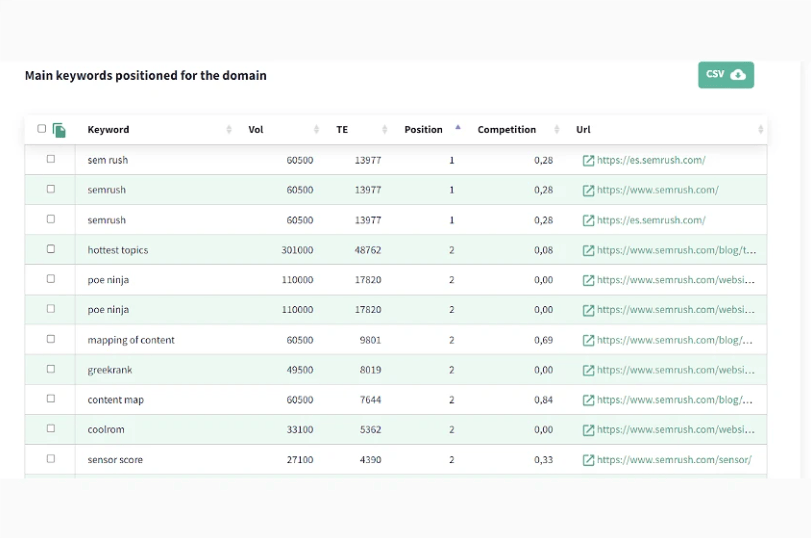Open external link icon for 'content map' row
This screenshot has height=538, width=811.
pos(588,400)
